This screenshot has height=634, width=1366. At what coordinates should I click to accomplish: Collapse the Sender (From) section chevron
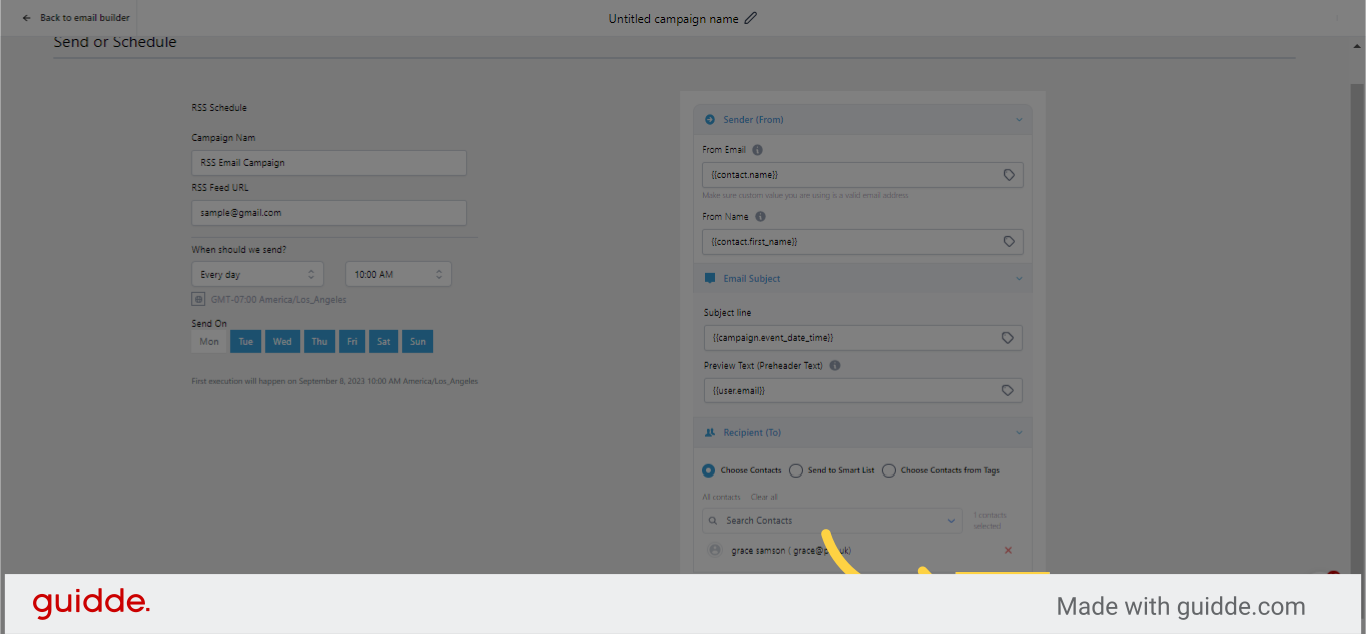(x=1019, y=119)
